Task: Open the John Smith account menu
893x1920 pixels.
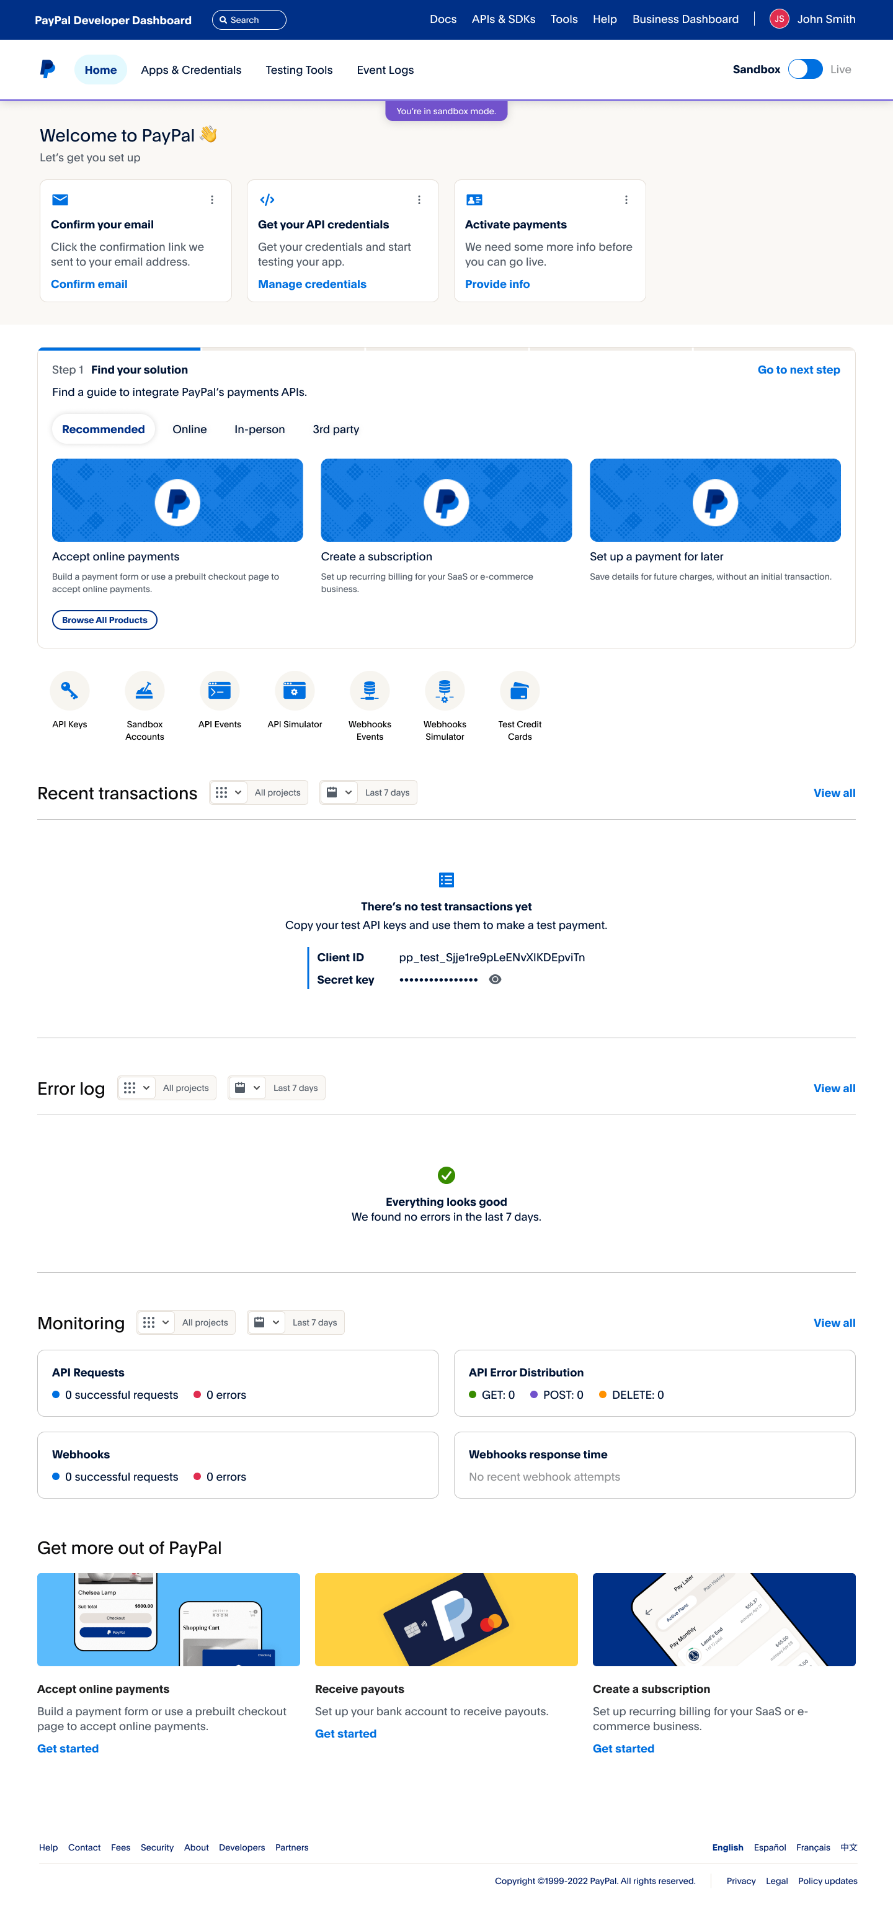Action: coord(826,19)
